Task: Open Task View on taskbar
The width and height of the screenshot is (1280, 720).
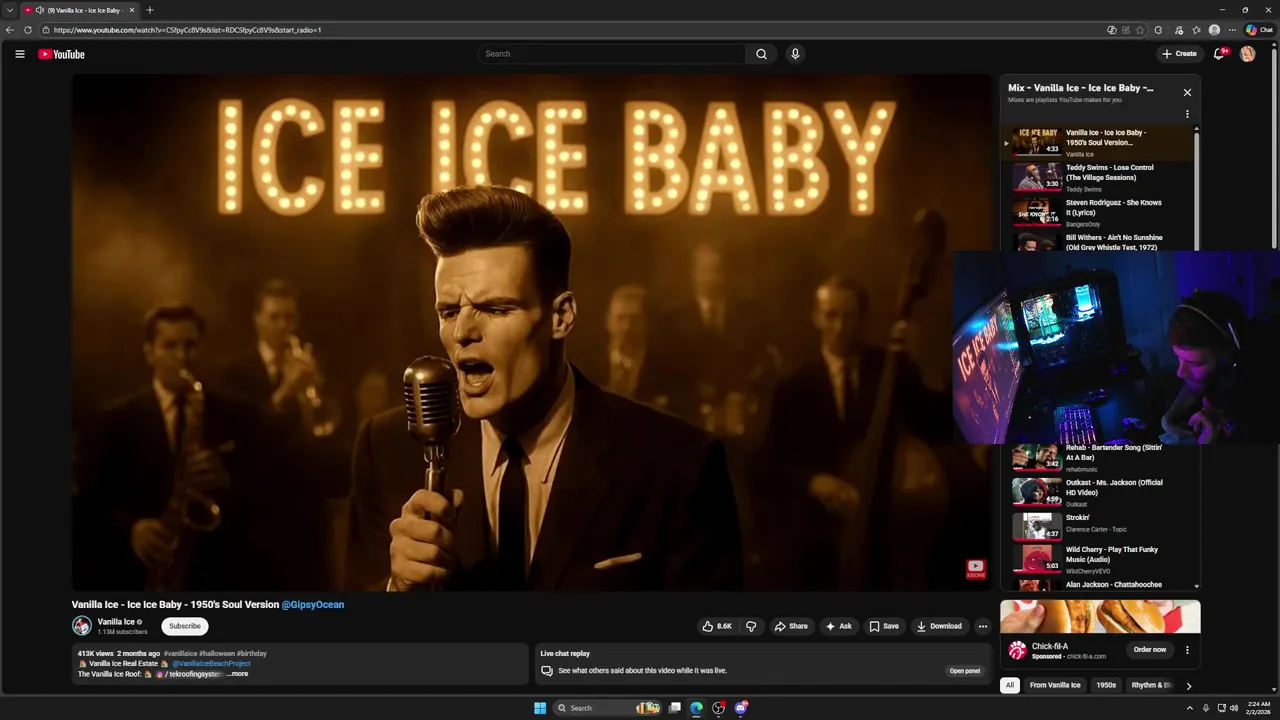Action: pos(675,708)
